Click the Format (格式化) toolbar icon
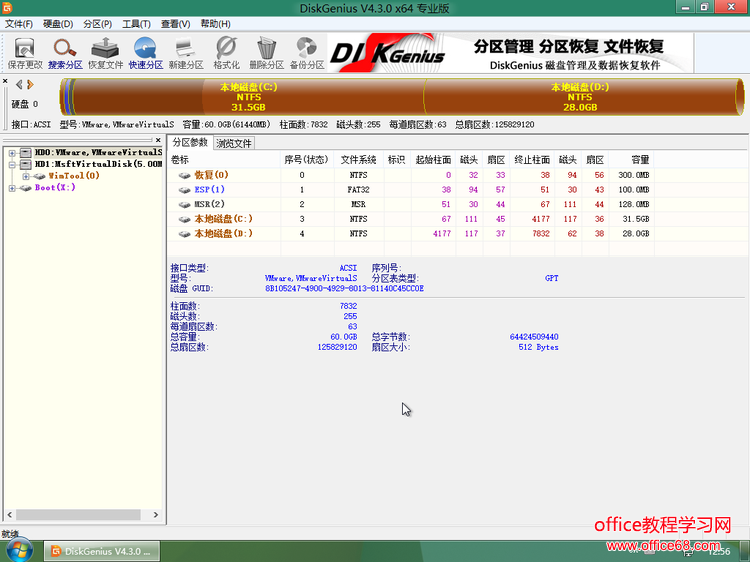The image size is (750, 562). point(226,53)
